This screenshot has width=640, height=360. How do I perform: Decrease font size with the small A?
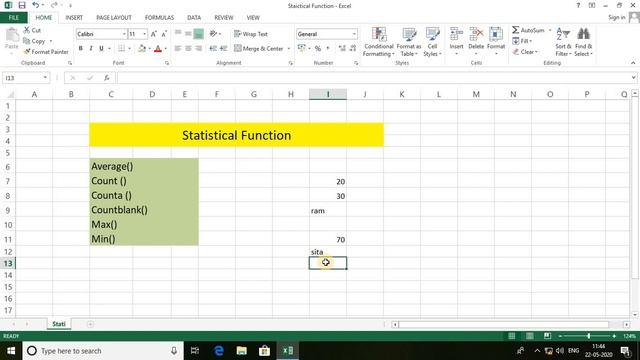pyautogui.click(x=164, y=34)
